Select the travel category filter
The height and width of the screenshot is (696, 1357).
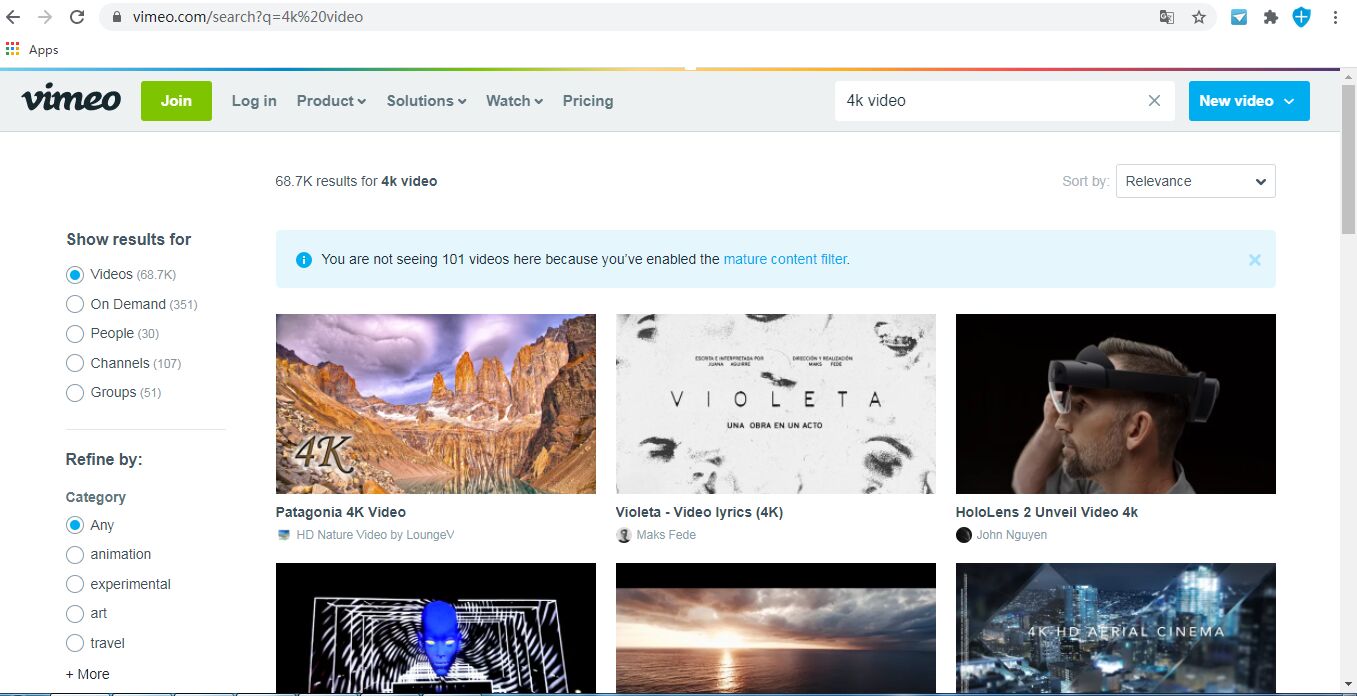point(74,643)
